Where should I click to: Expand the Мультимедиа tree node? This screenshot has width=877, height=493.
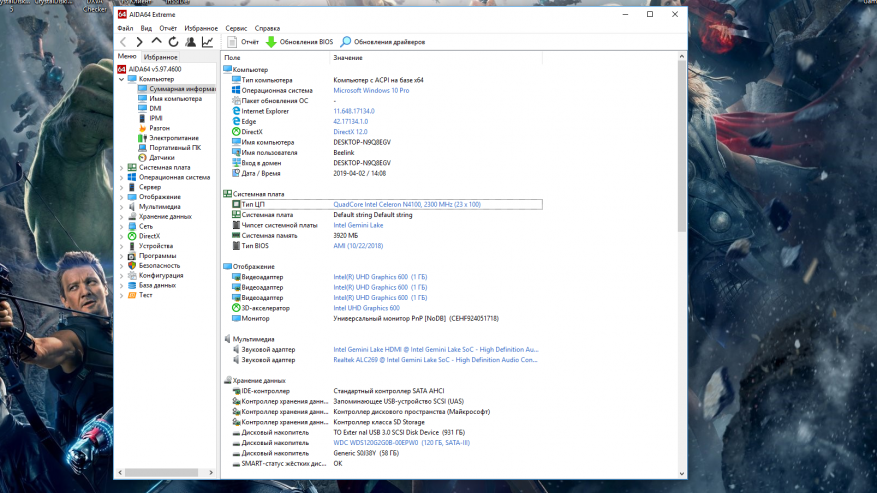point(121,207)
